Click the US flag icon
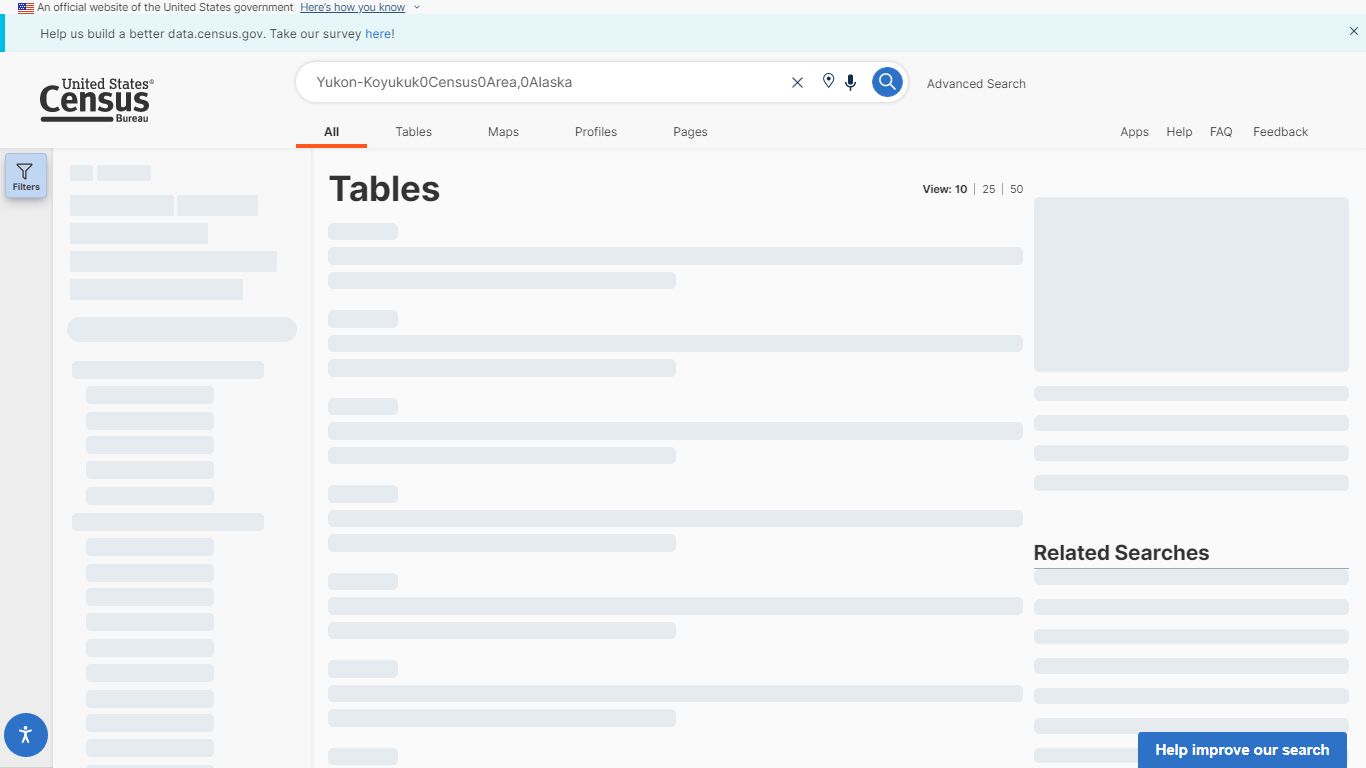 pyautogui.click(x=26, y=7)
